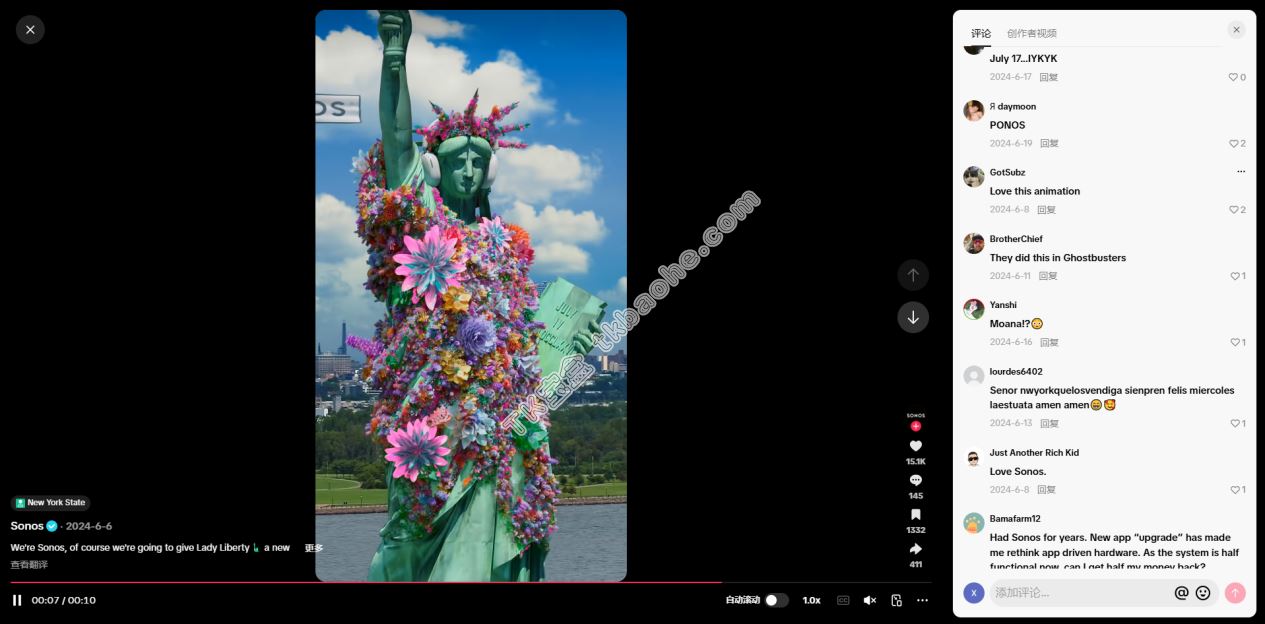
Task: Go to the previous video with up arrow
Action: (x=913, y=275)
